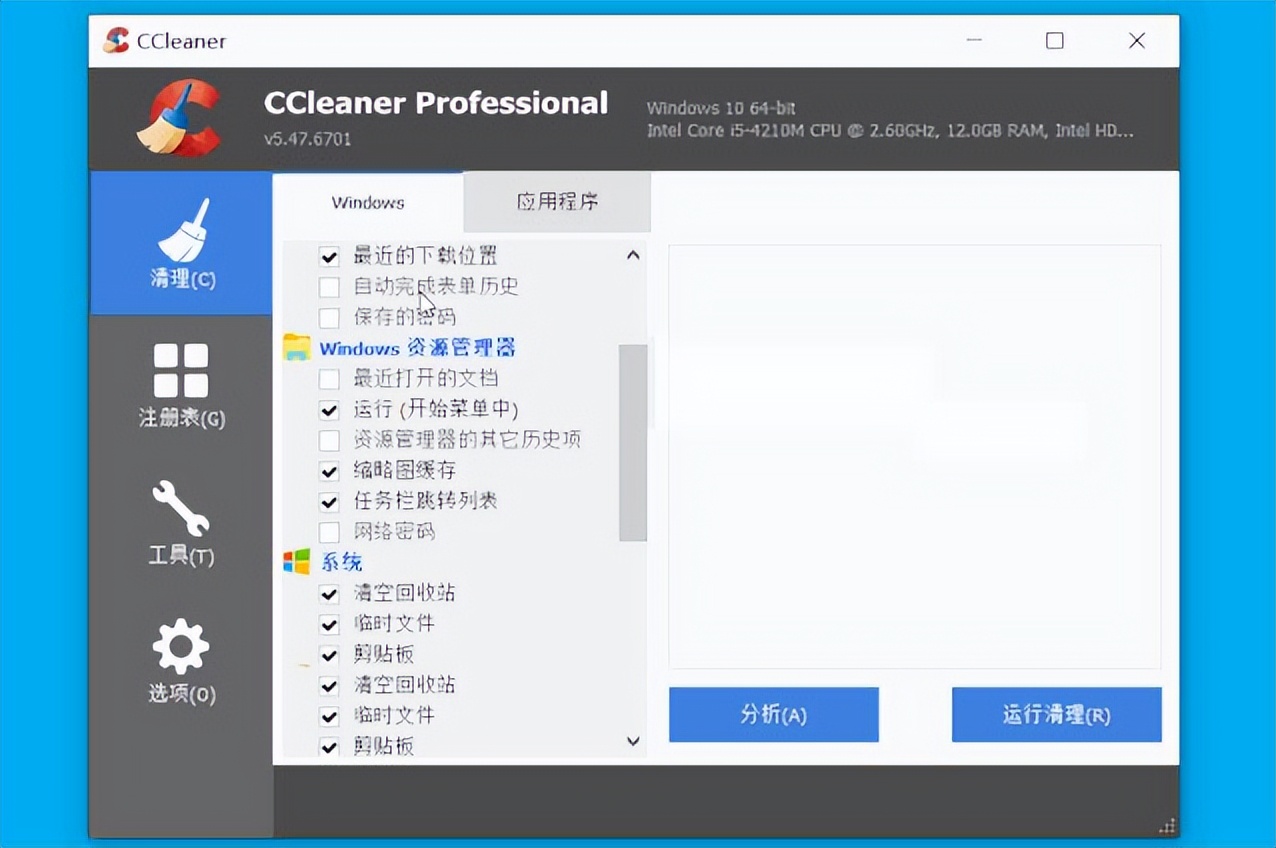Click the CCleaner icon in the title bar

(x=118, y=41)
